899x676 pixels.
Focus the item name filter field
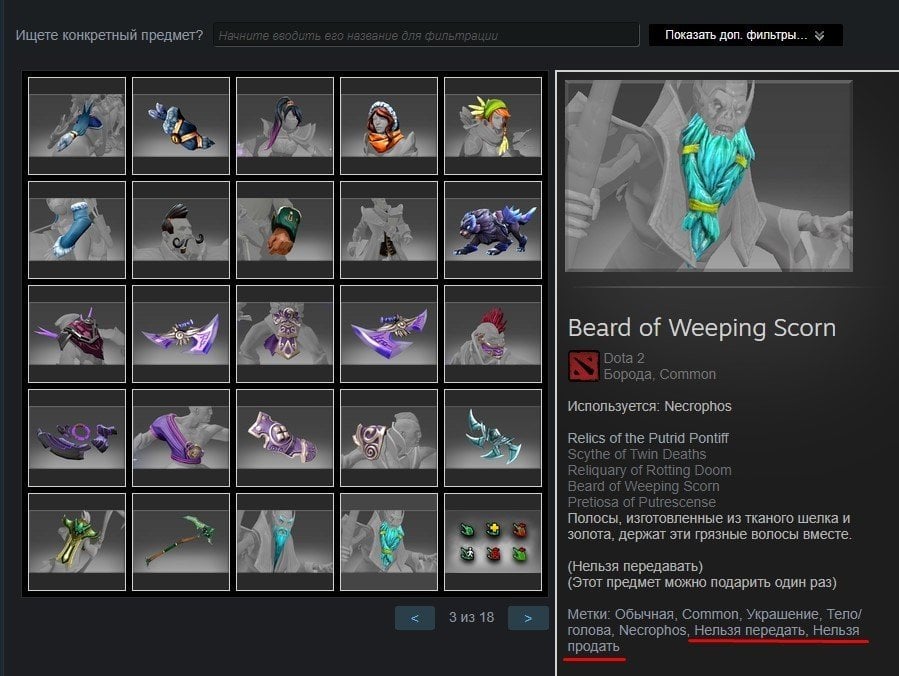click(x=426, y=35)
